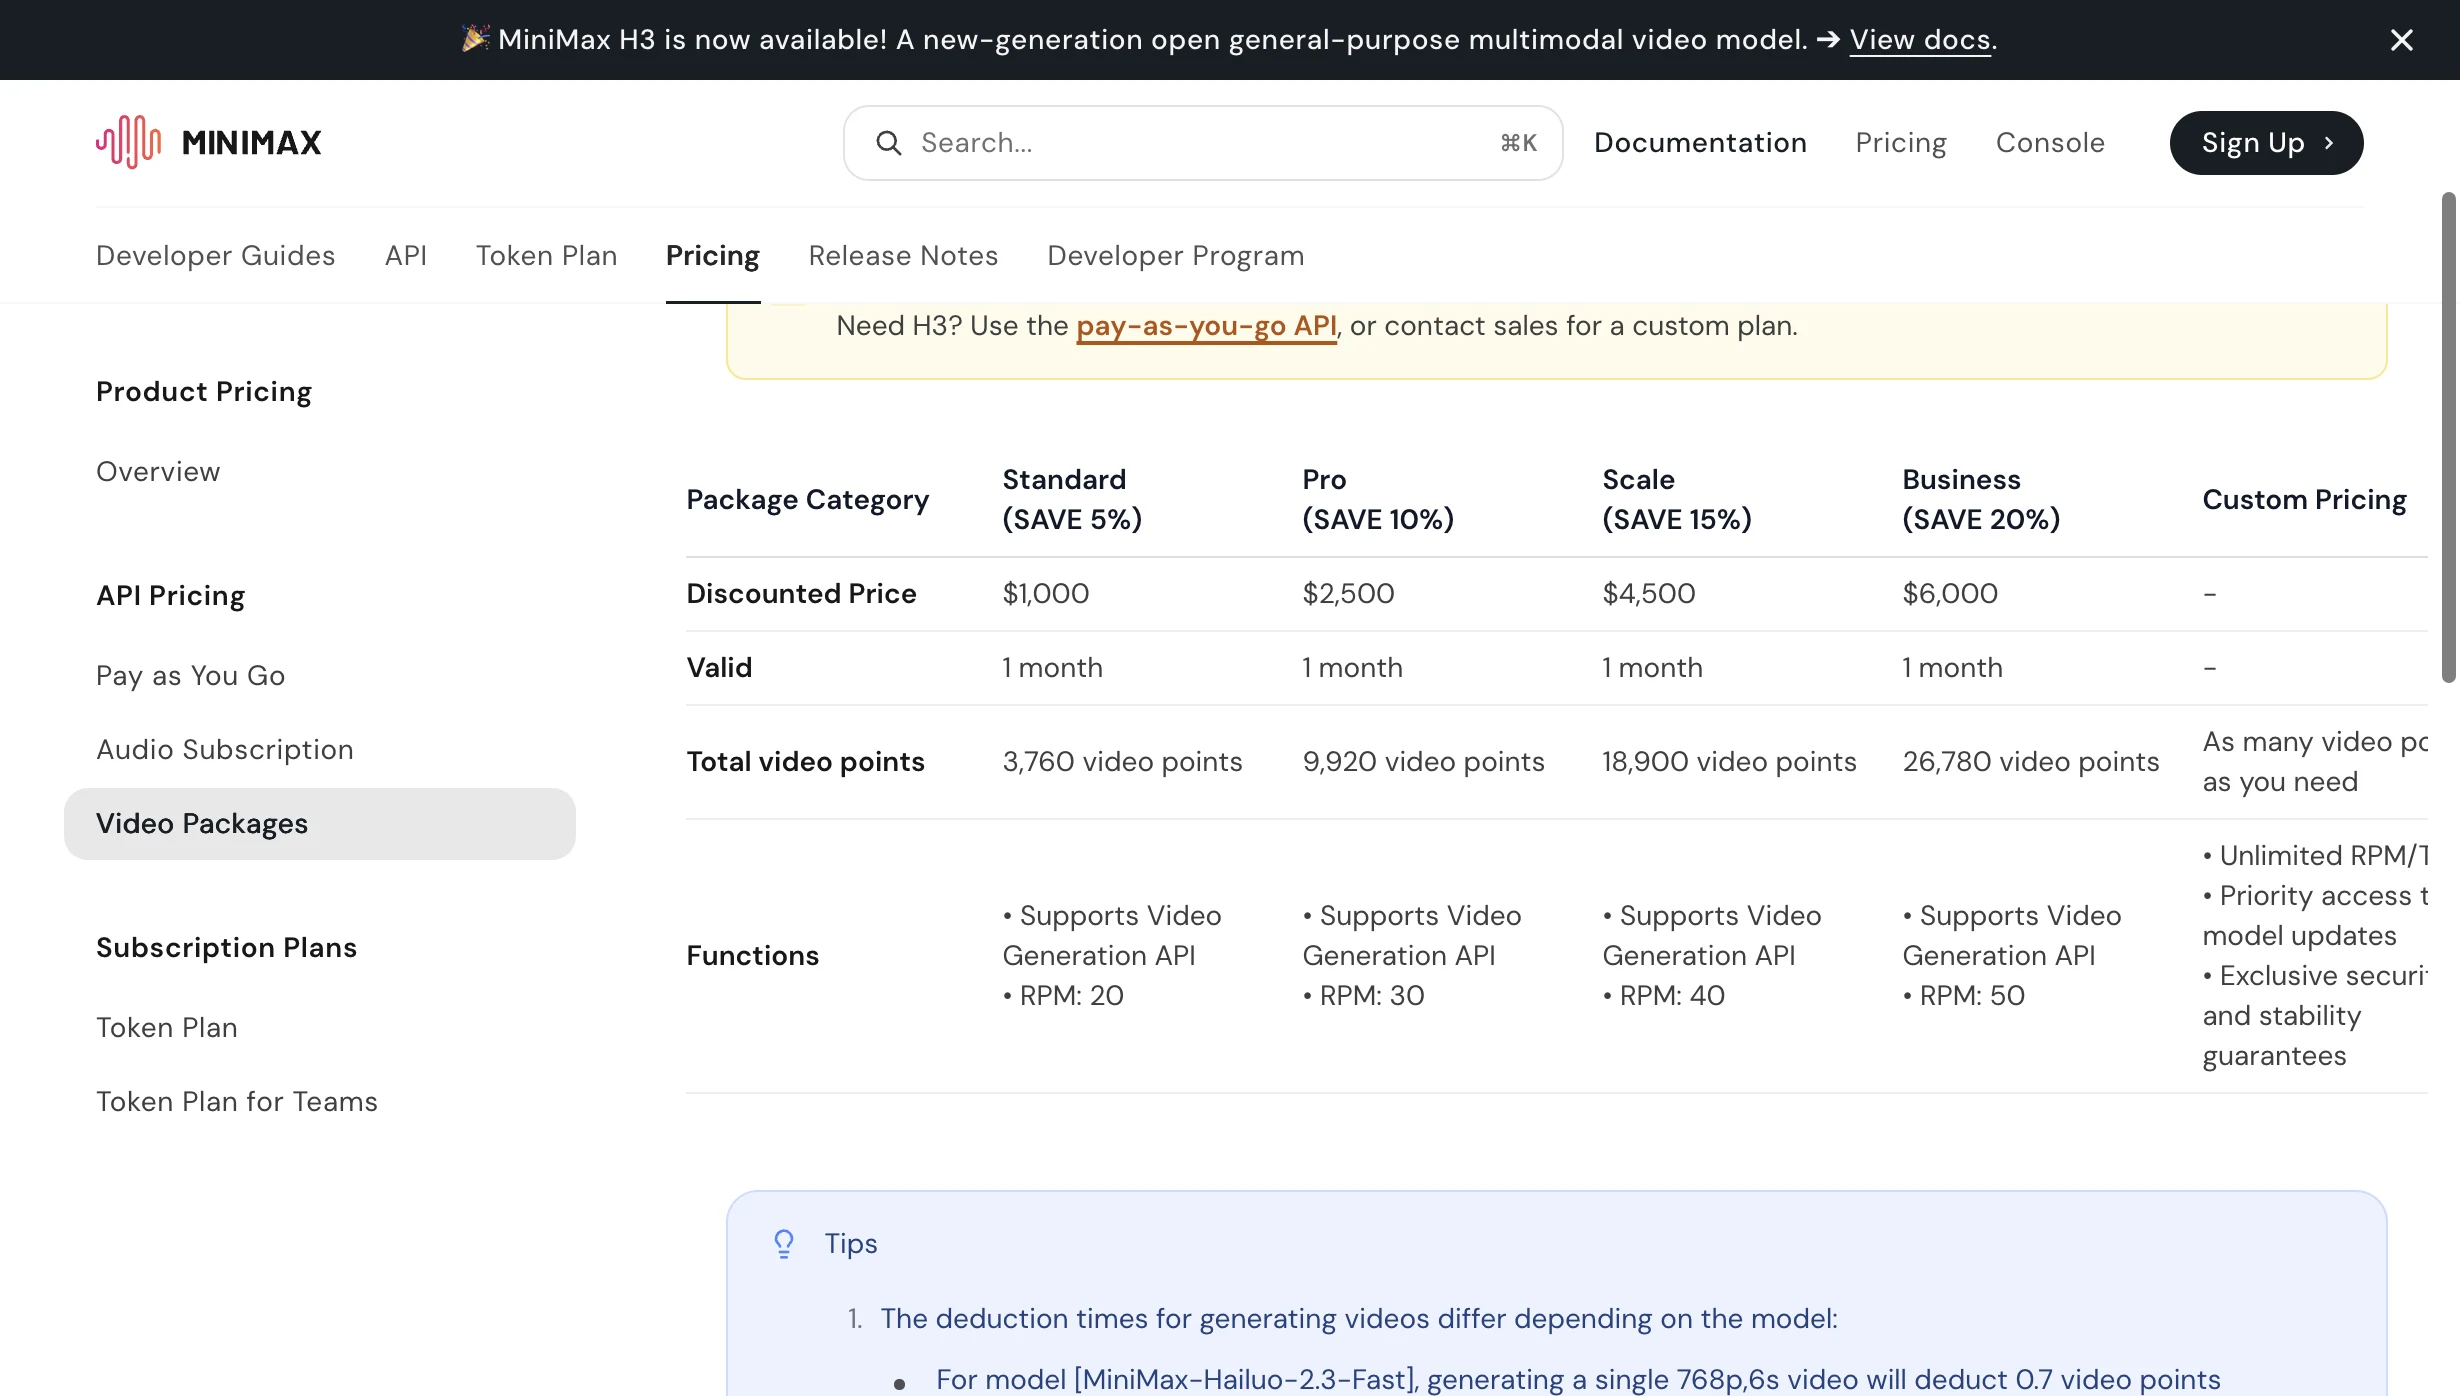The width and height of the screenshot is (2460, 1396).
Task: Click the Sign Up button
Action: (x=2266, y=143)
